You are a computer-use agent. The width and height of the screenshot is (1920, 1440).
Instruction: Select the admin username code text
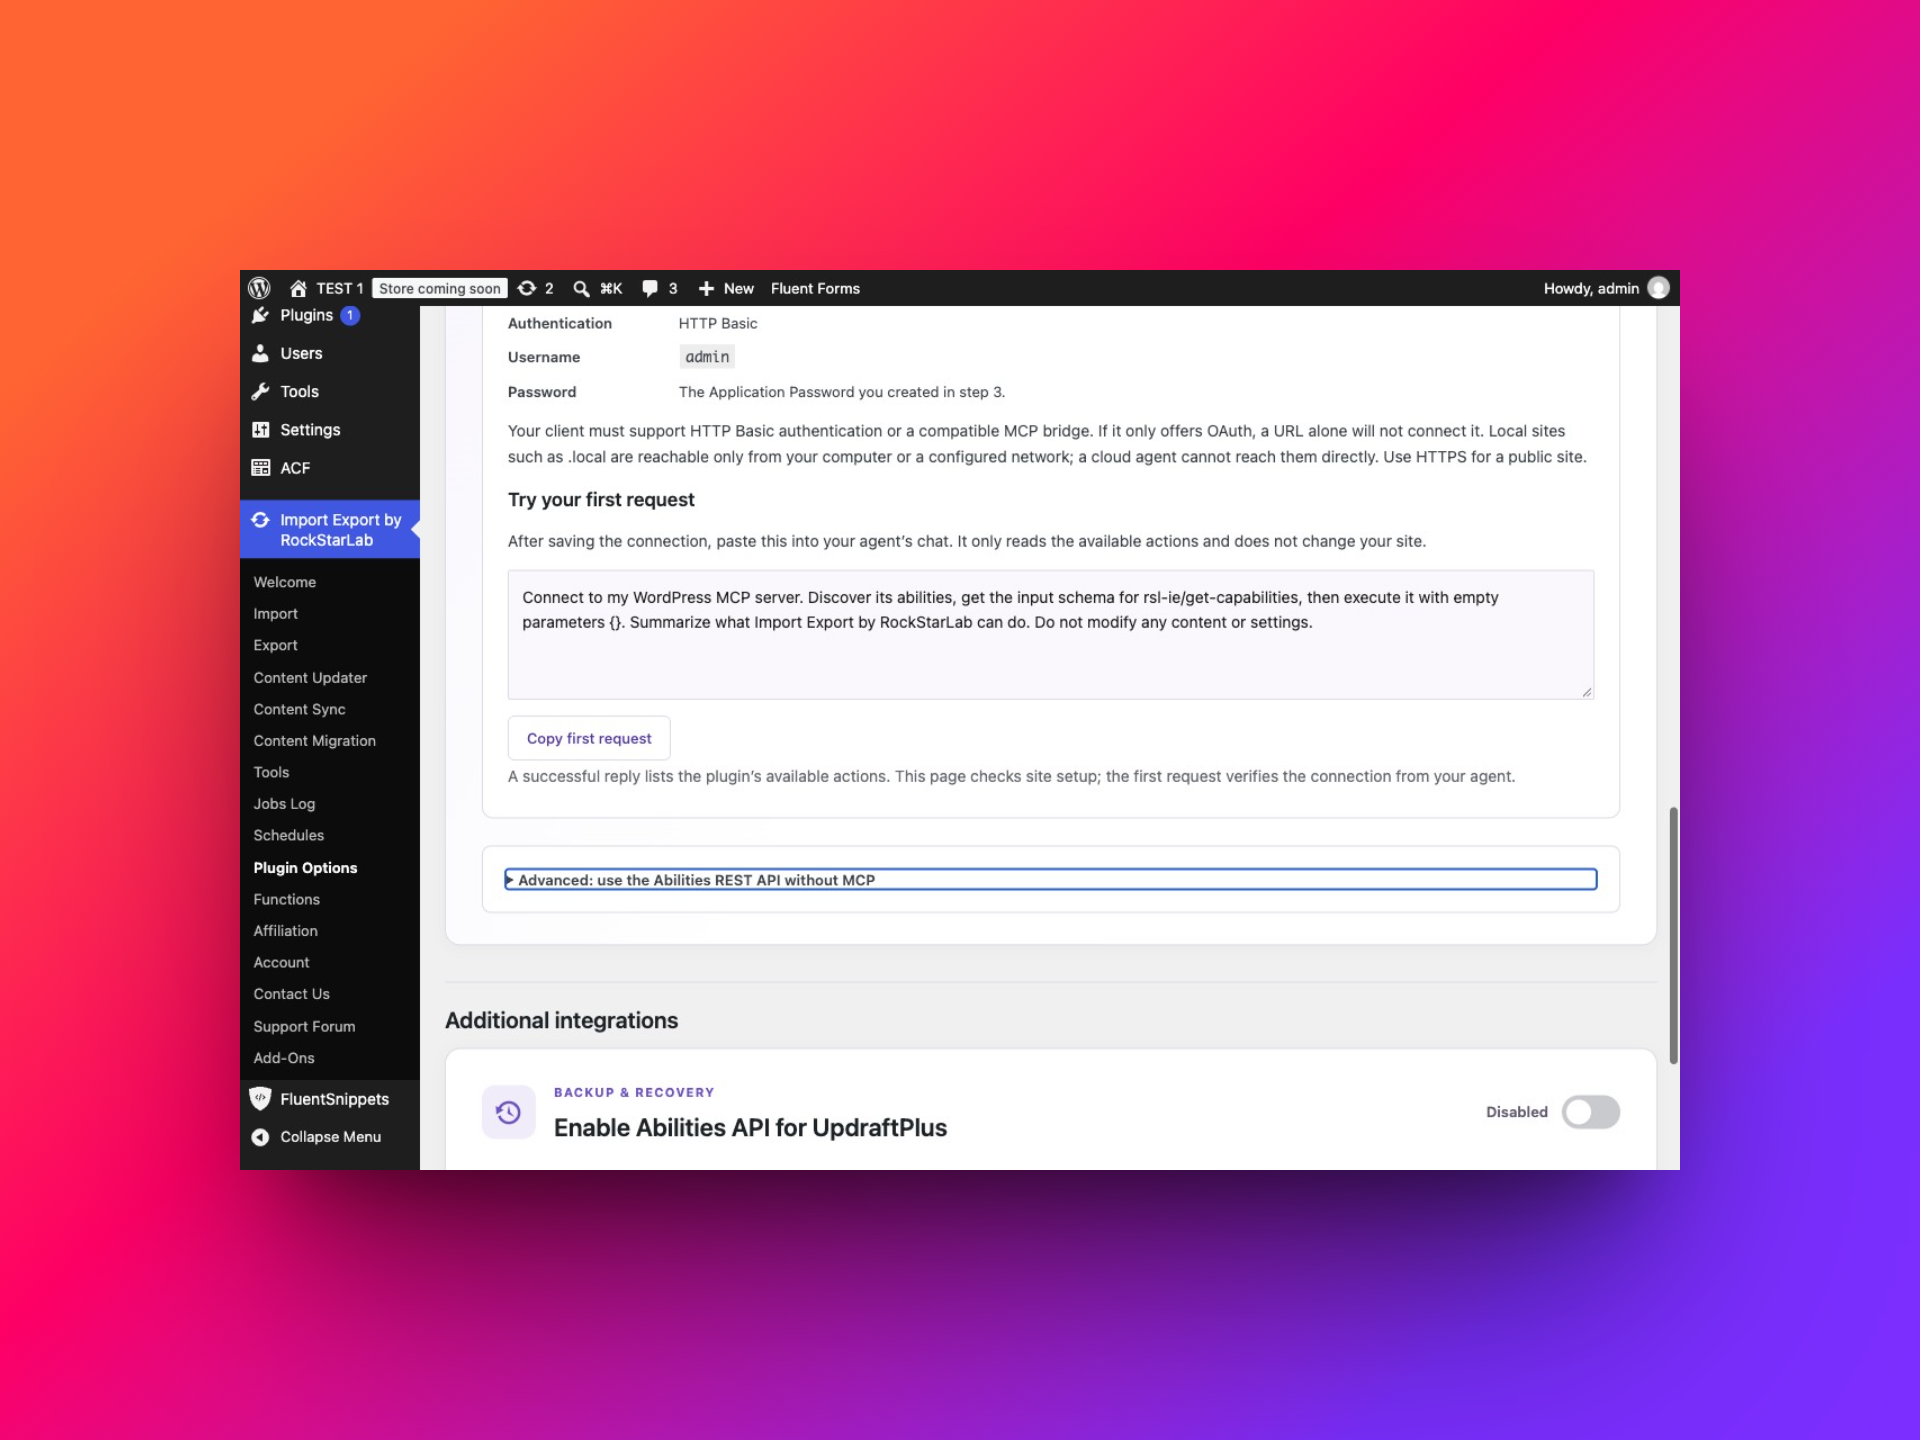coord(707,357)
